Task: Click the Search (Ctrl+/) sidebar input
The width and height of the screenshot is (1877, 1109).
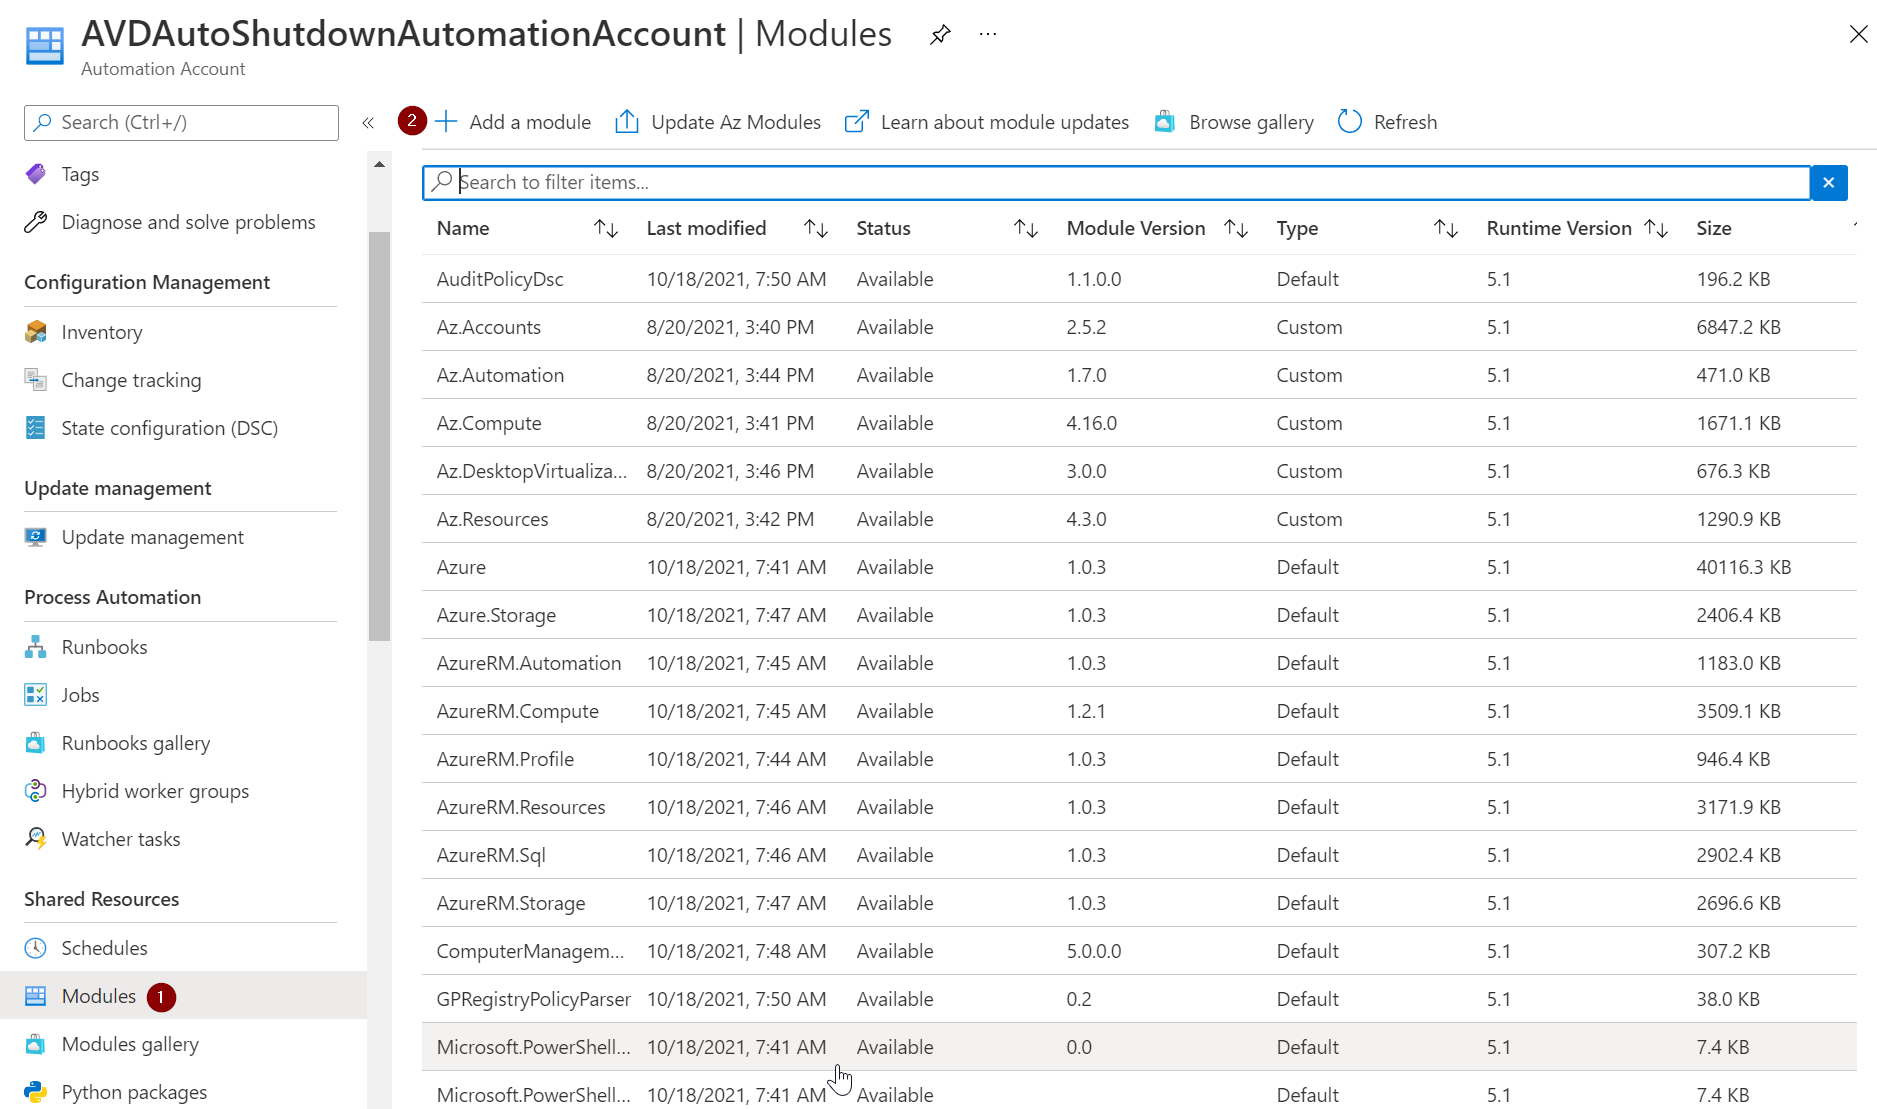Action: (x=181, y=123)
